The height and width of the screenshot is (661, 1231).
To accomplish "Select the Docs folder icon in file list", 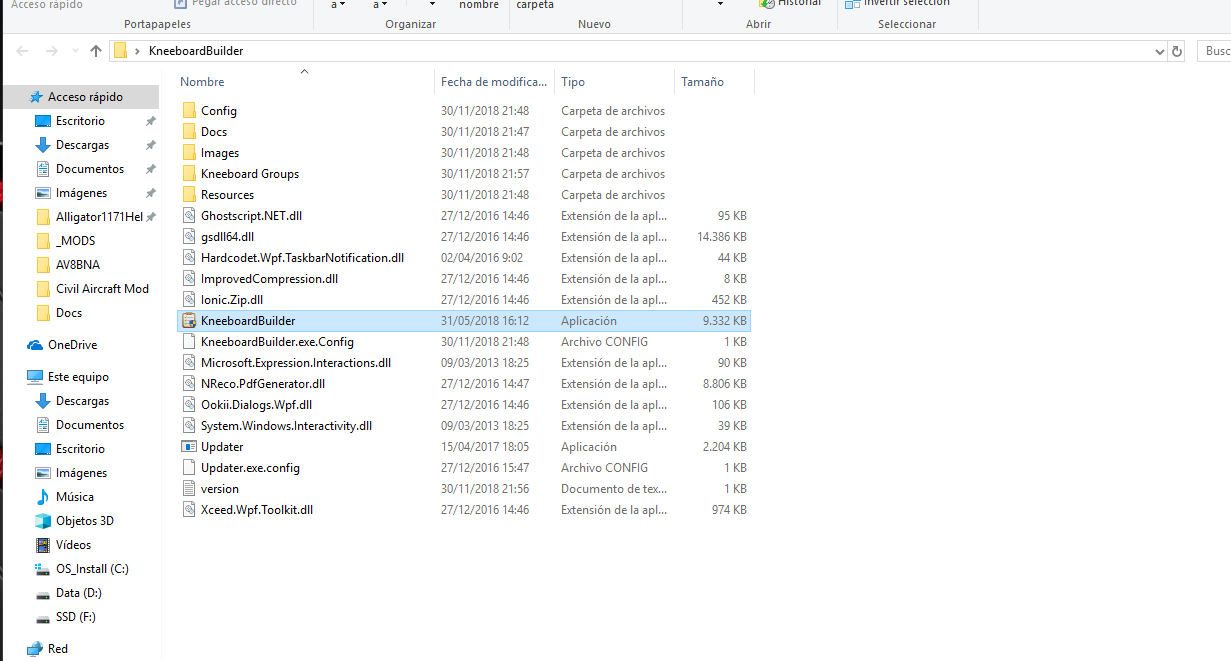I will (x=190, y=132).
